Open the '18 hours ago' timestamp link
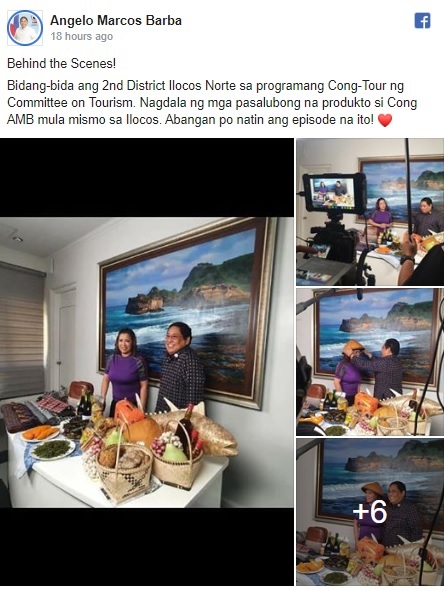Screen dimensions: 444x591 point(82,37)
